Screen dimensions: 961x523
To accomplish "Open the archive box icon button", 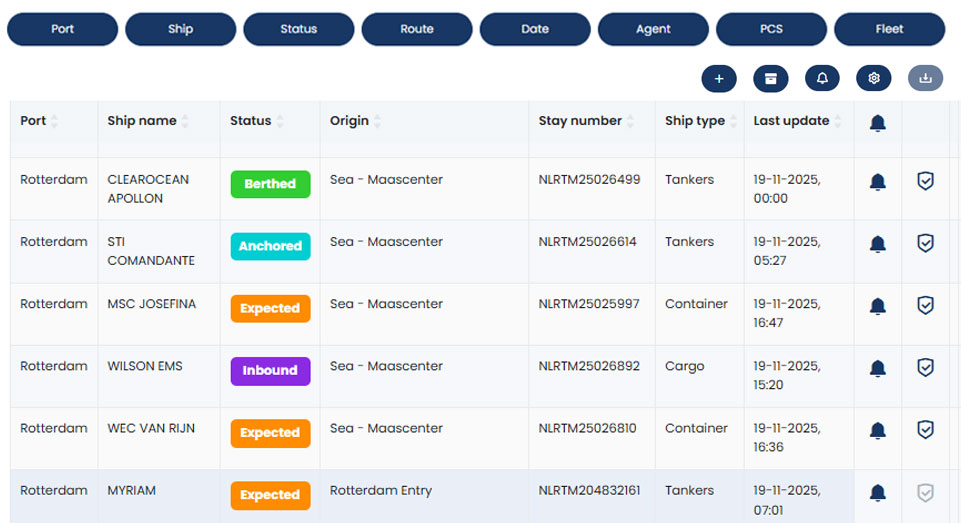I will click(770, 78).
